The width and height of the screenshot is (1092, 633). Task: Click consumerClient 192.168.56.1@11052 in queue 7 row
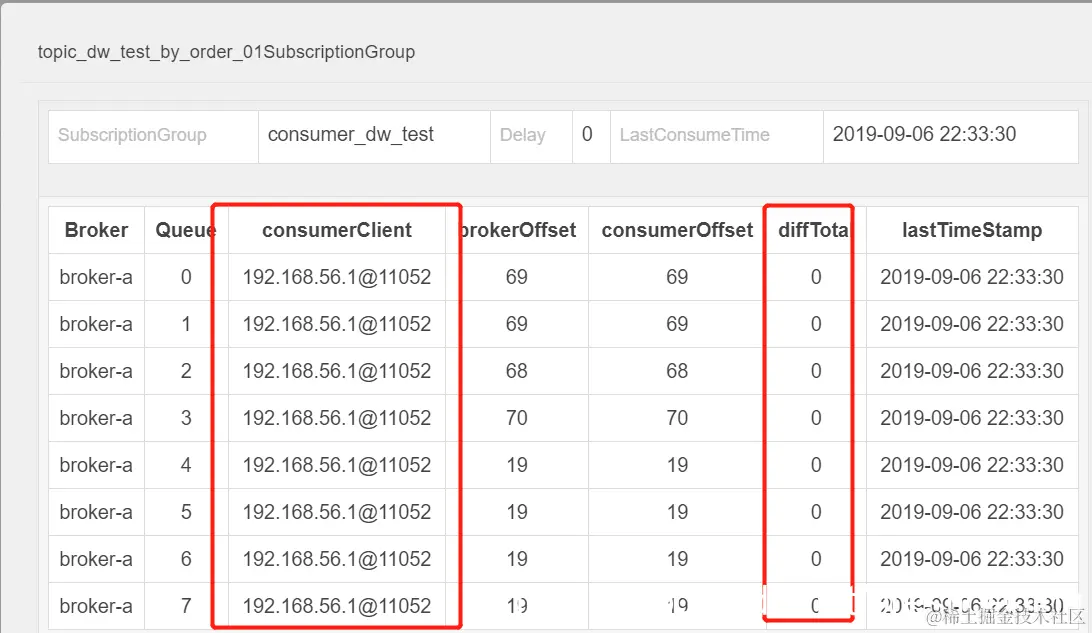tap(337, 606)
